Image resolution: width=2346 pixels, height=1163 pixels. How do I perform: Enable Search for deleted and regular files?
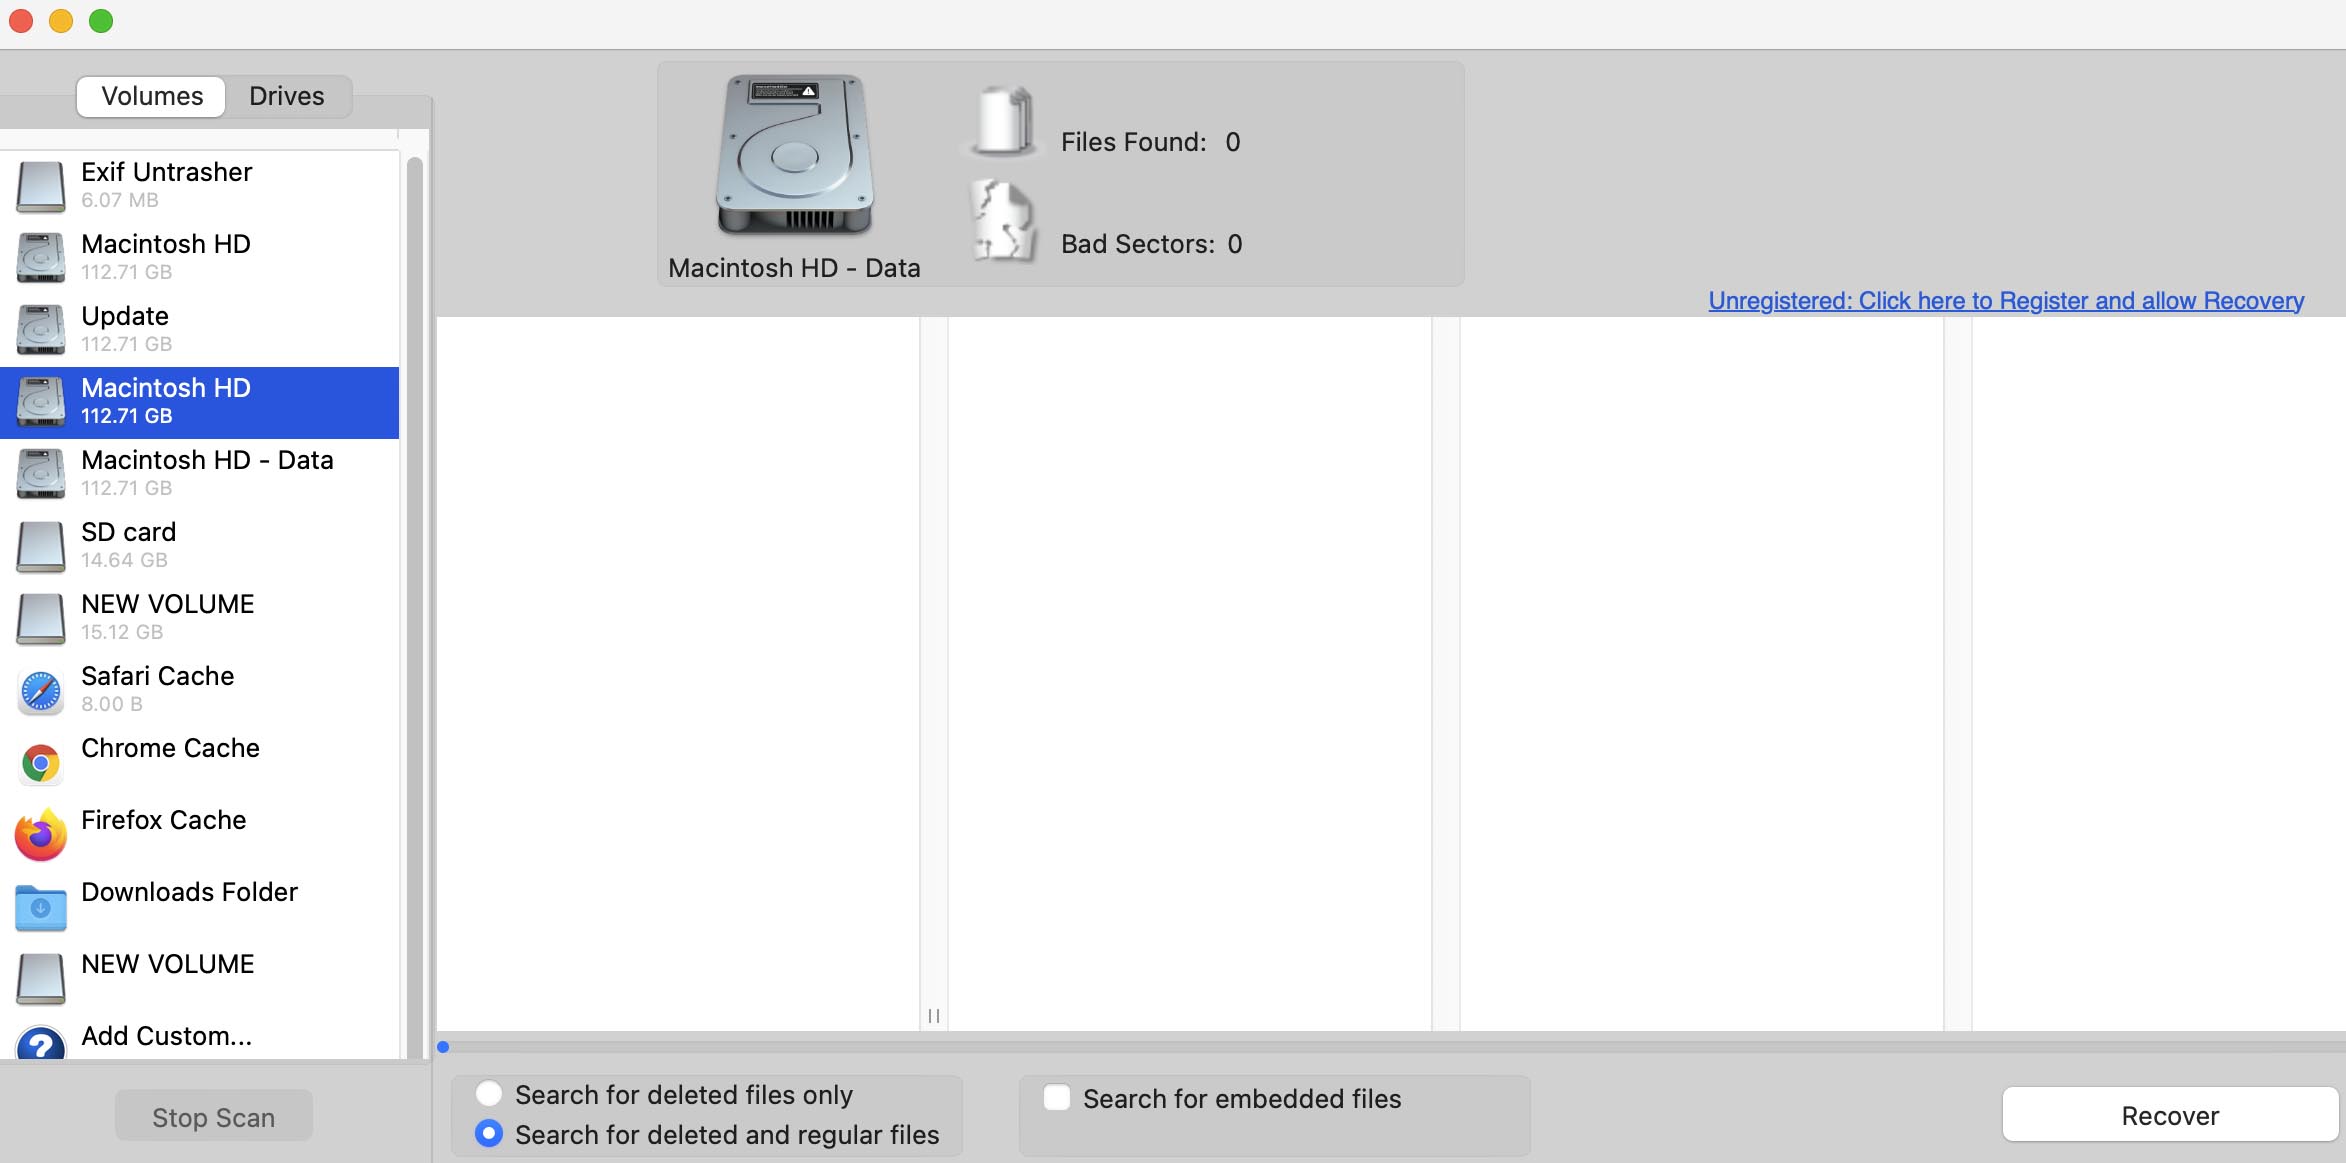tap(488, 1133)
